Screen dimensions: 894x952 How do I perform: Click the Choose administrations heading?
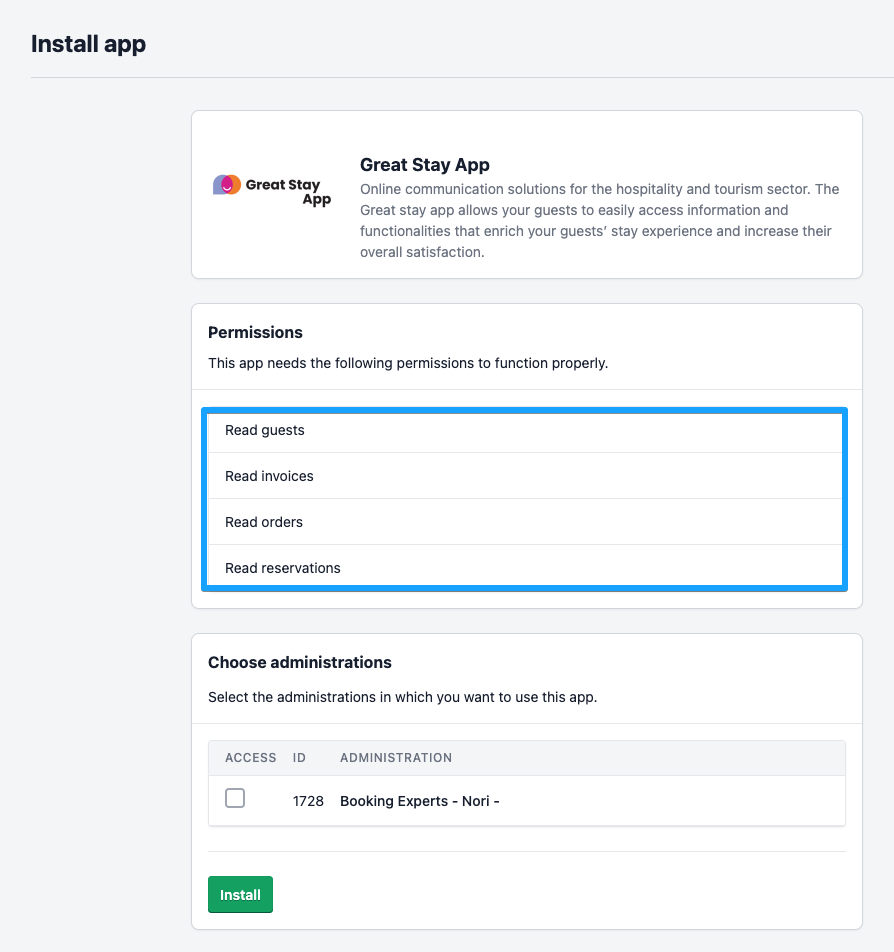point(299,662)
